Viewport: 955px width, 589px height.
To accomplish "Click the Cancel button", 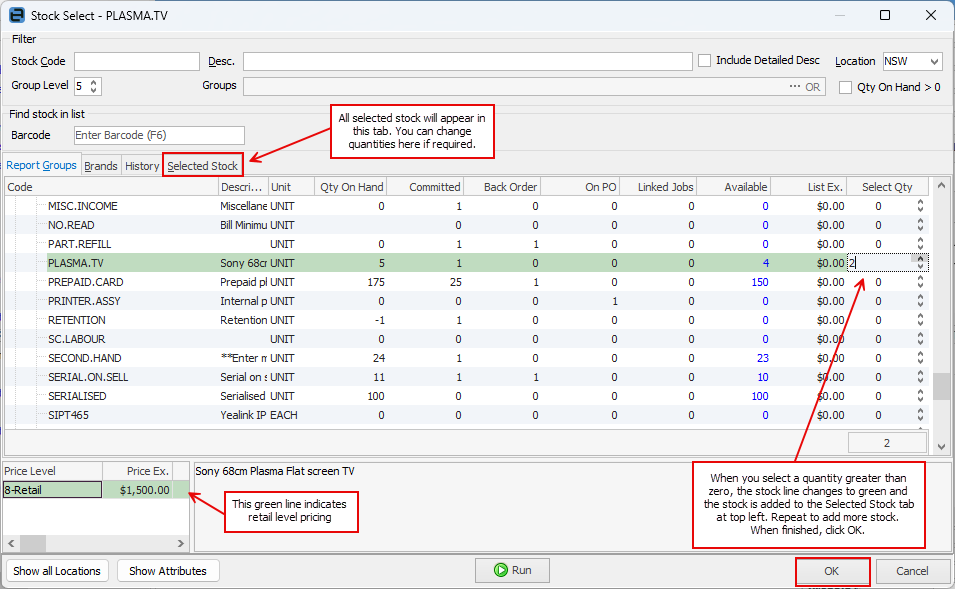I will tap(912, 571).
